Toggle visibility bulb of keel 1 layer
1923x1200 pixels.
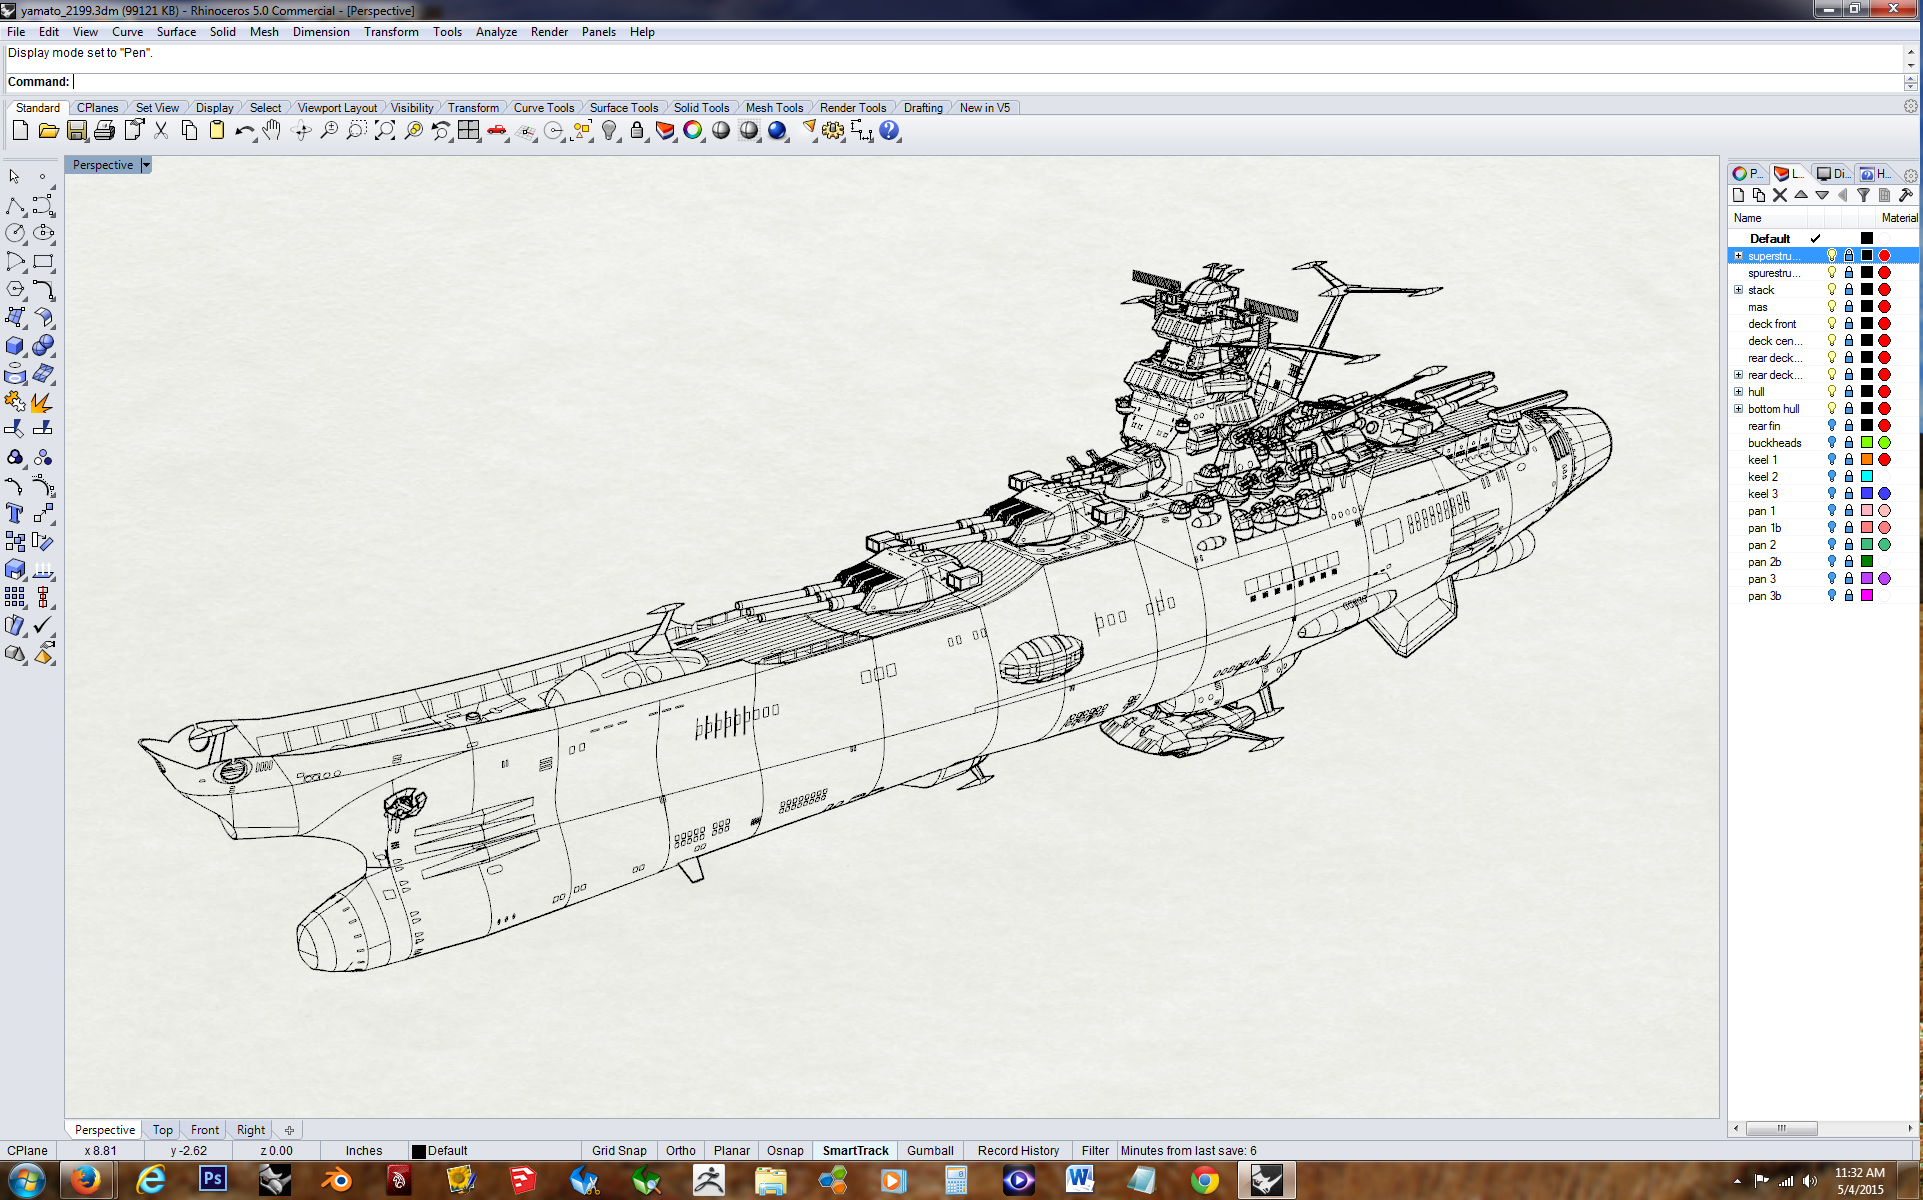coord(1832,460)
